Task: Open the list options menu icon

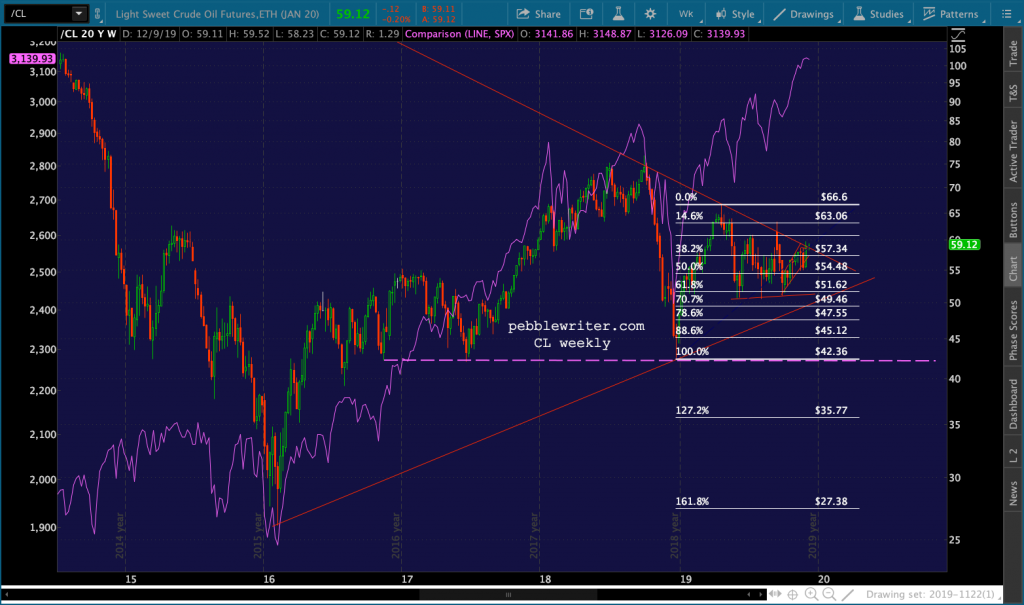Action: [1006, 14]
